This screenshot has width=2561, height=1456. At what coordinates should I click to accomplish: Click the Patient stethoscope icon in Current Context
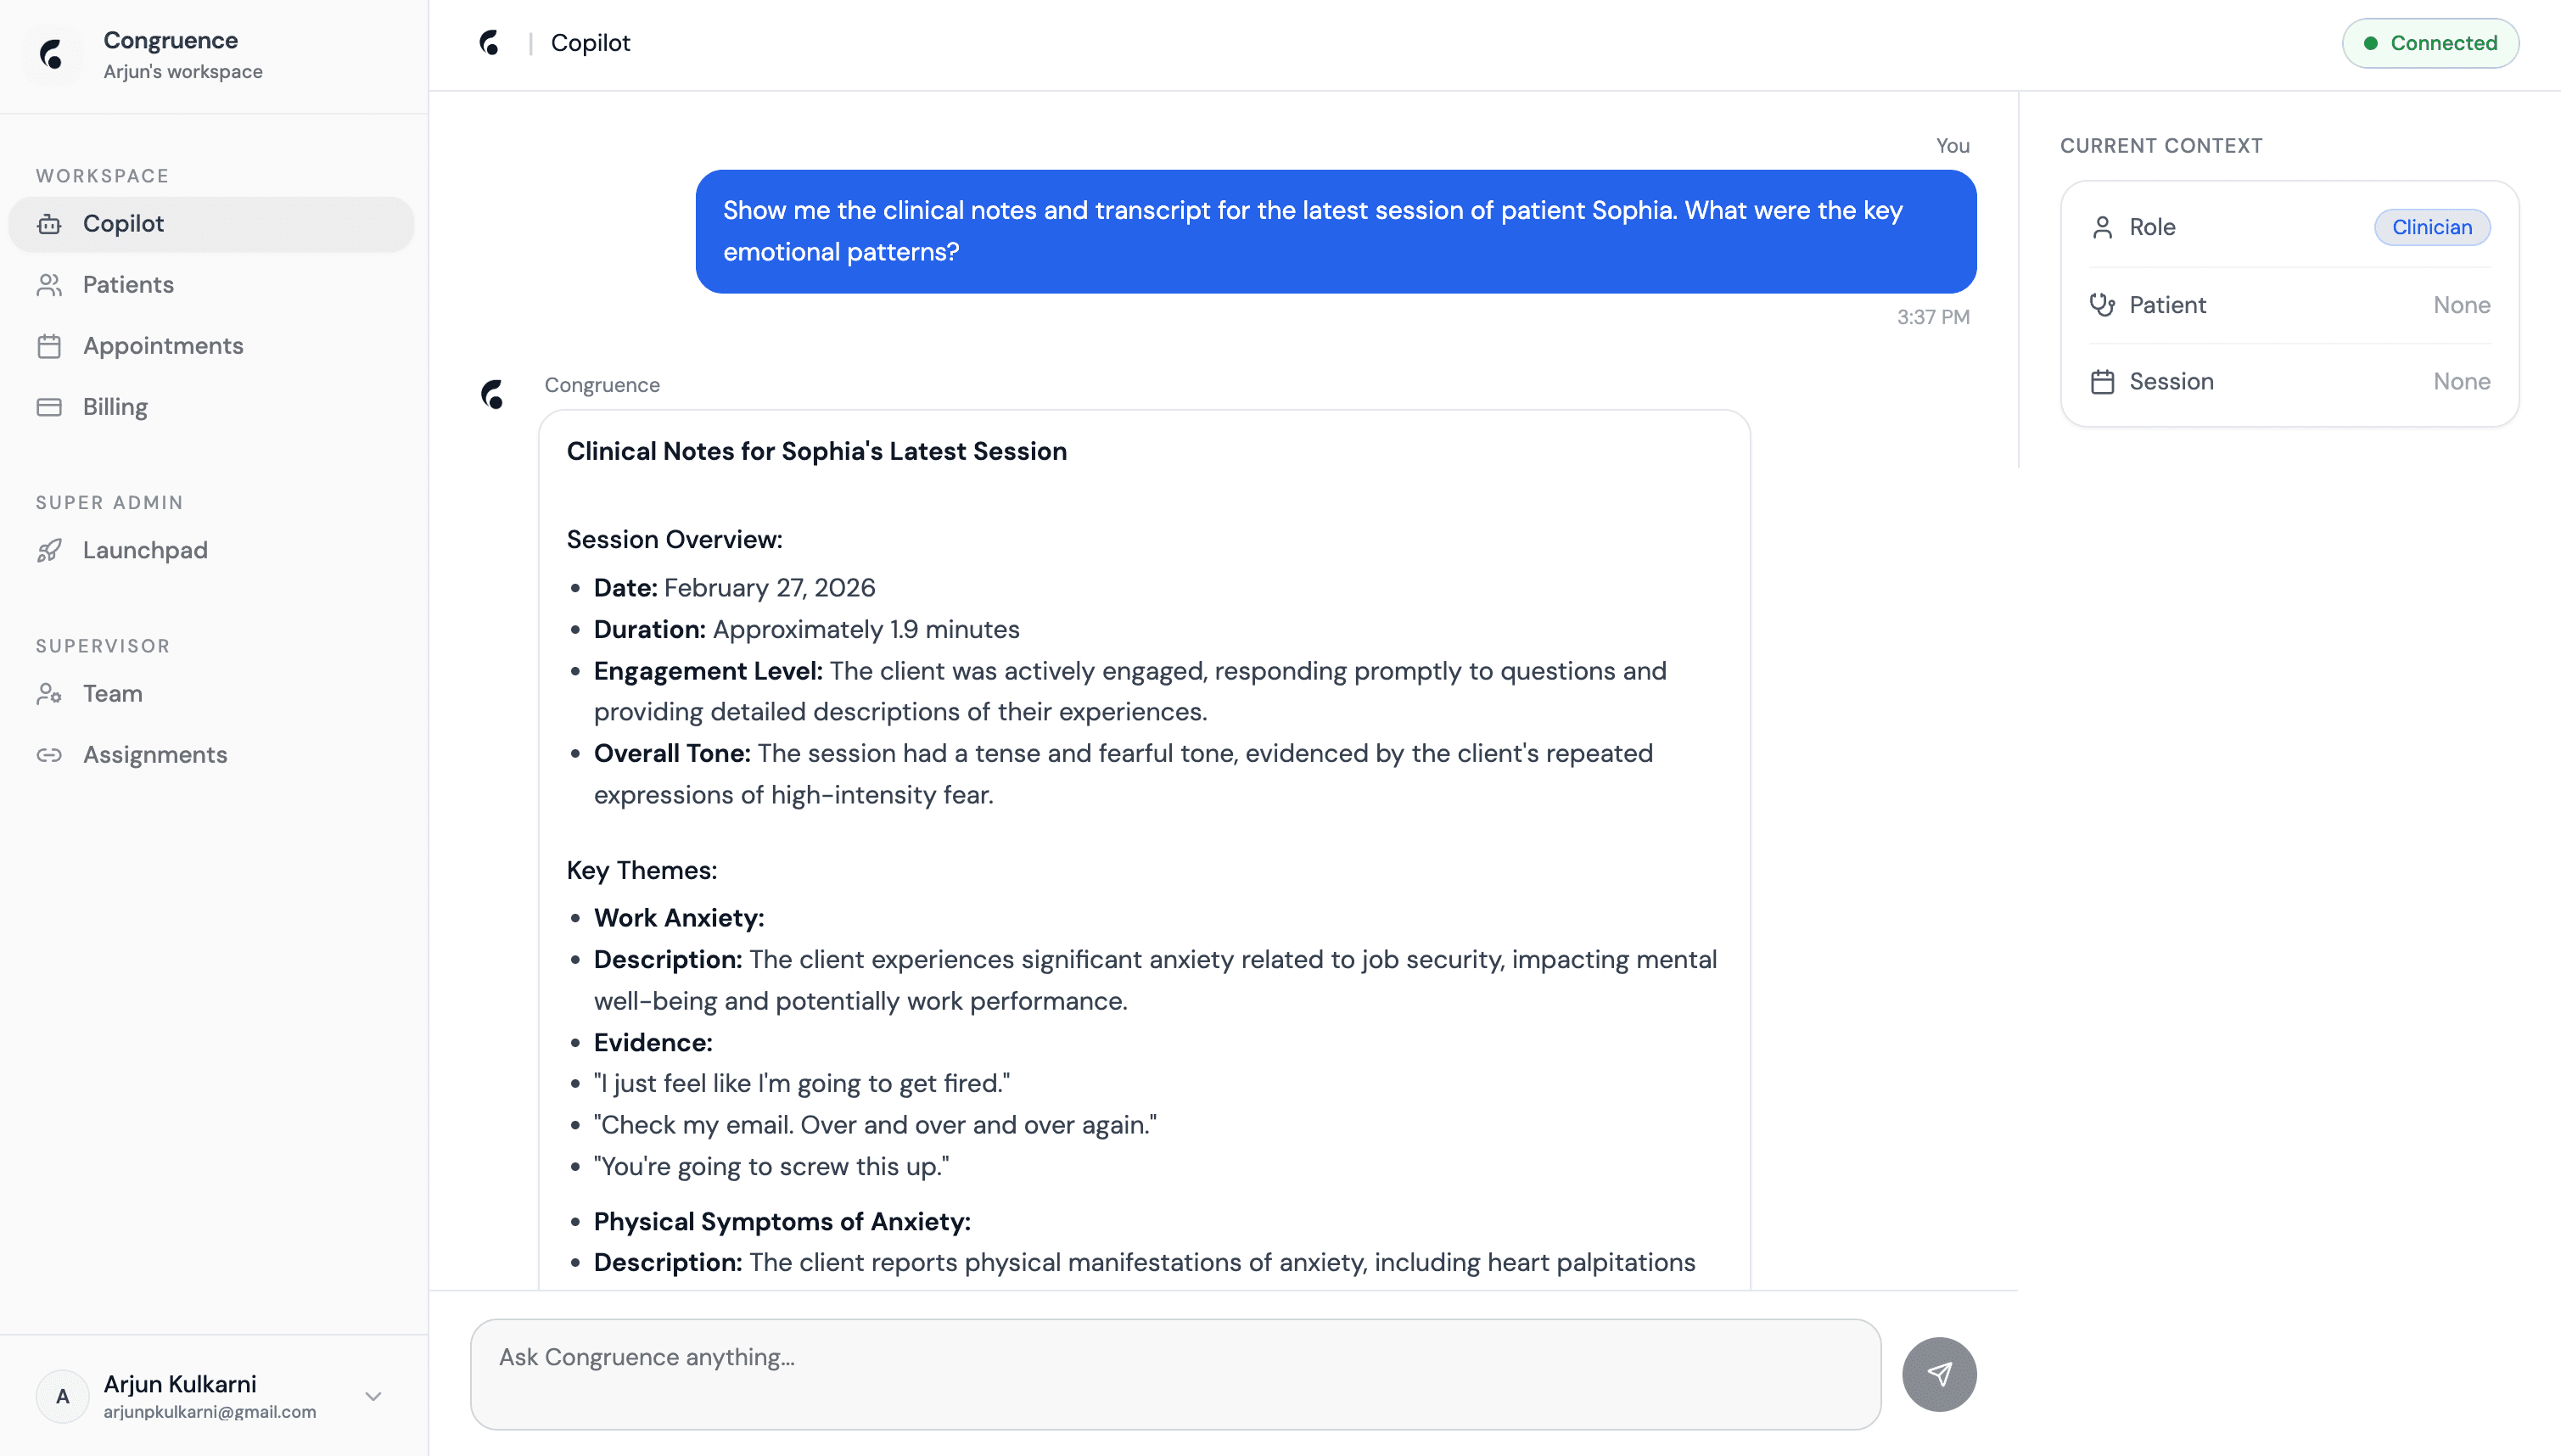(x=2103, y=305)
